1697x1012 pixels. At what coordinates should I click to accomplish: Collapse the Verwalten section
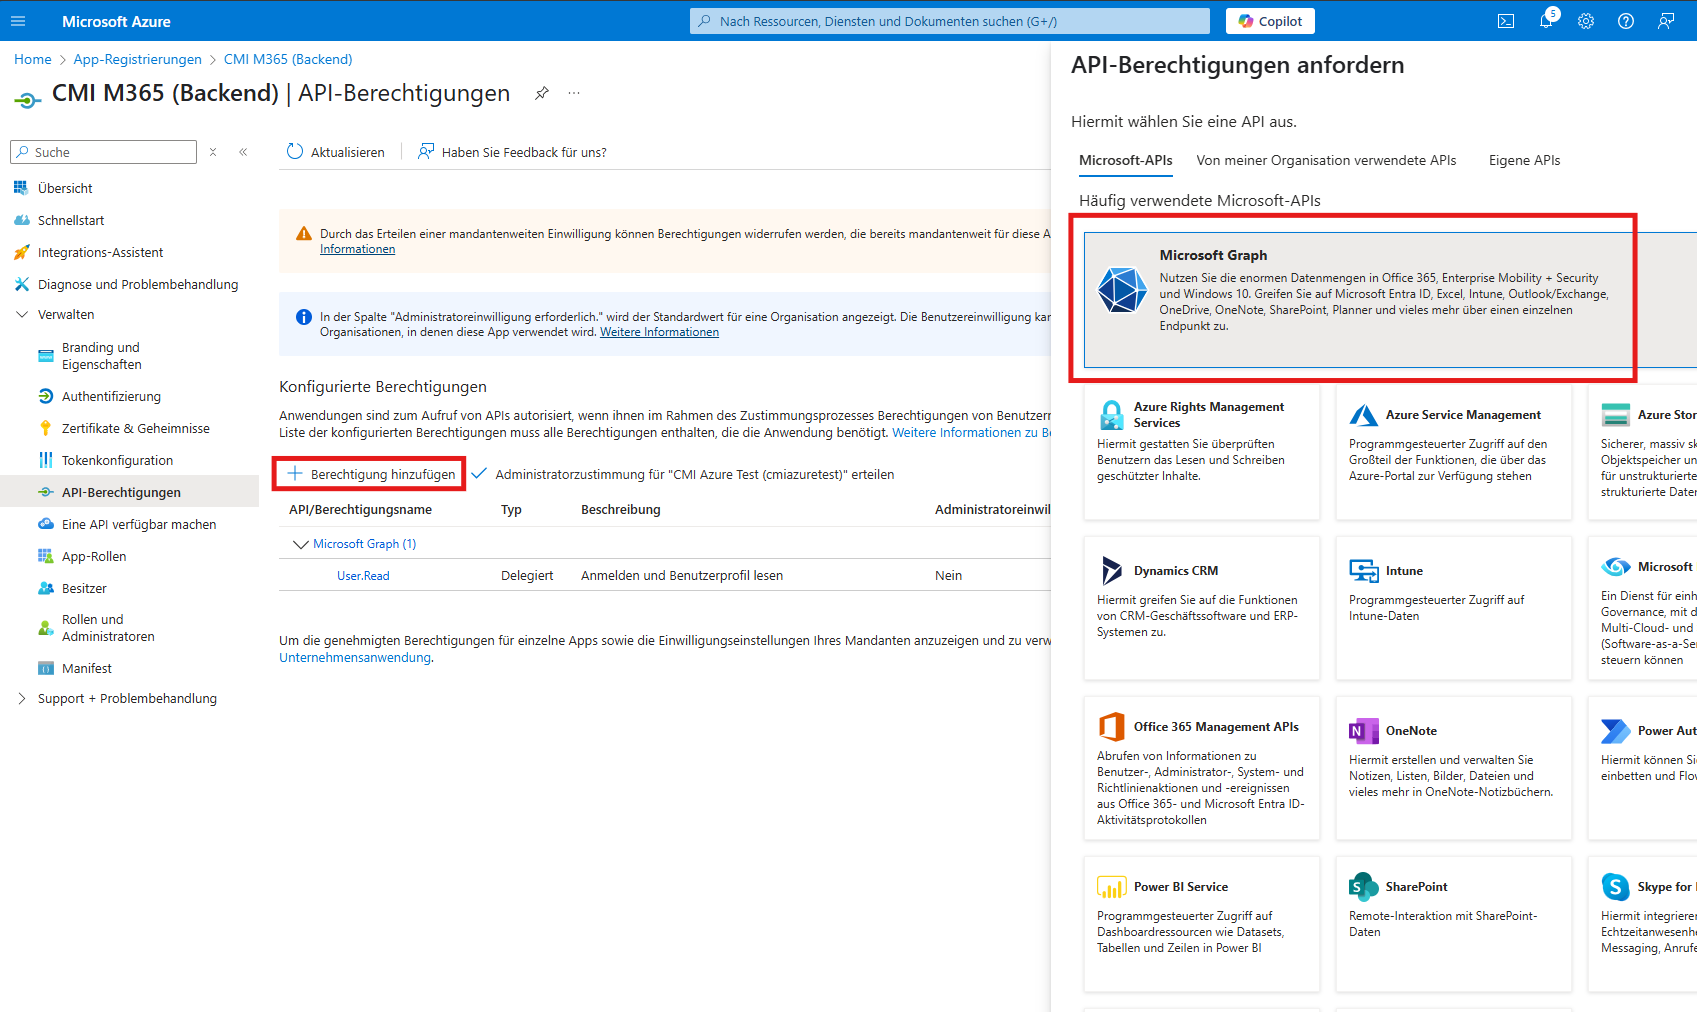point(22,313)
